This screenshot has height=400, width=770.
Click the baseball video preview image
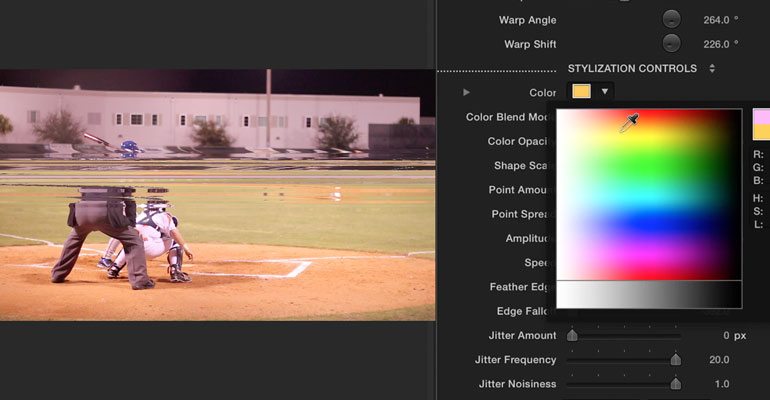218,195
